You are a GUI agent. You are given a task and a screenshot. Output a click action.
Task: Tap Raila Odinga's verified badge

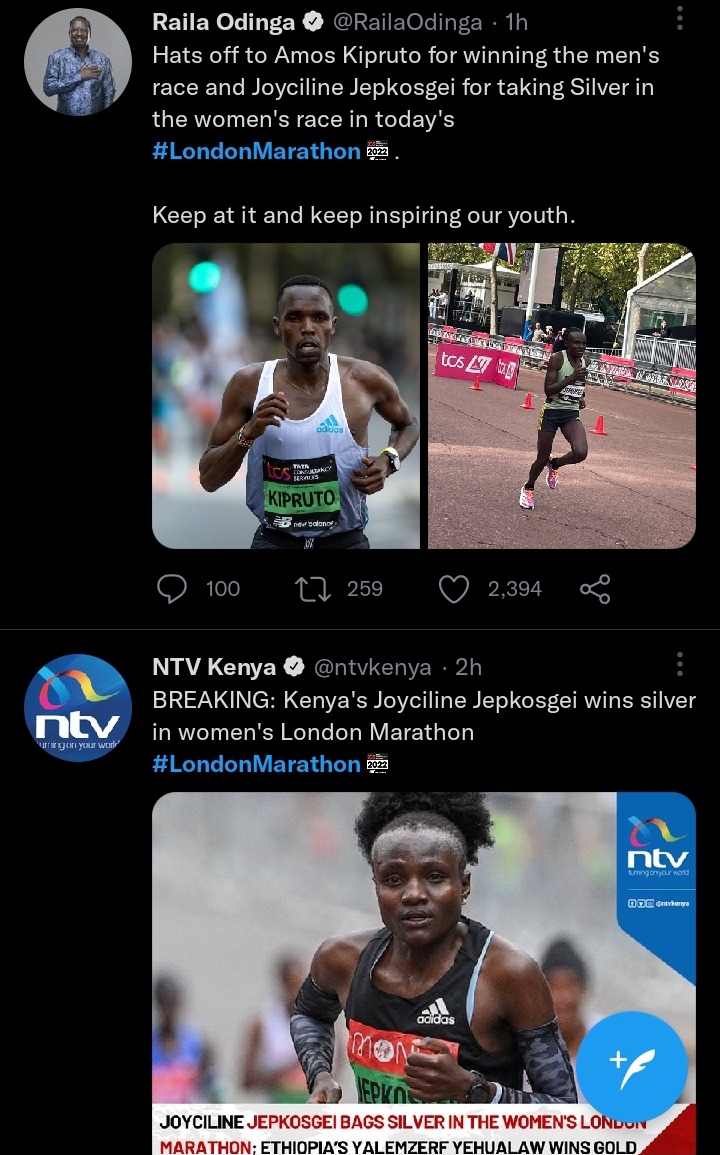[313, 22]
